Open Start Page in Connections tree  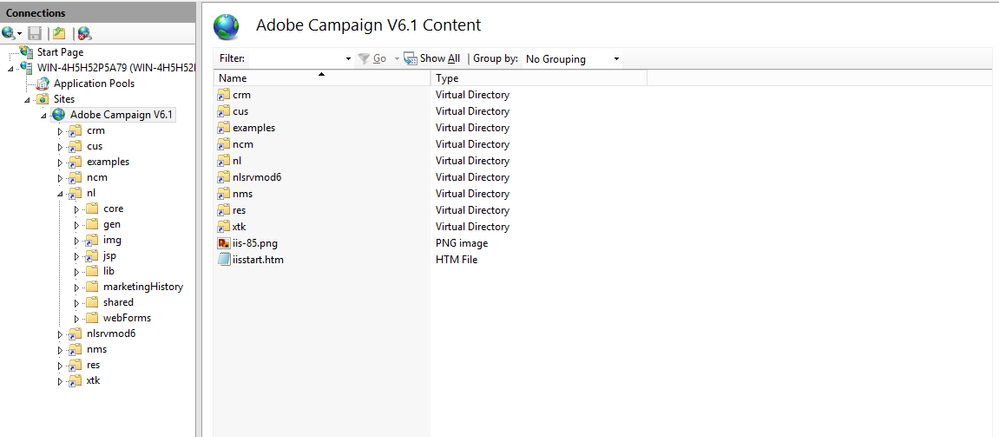[59, 52]
